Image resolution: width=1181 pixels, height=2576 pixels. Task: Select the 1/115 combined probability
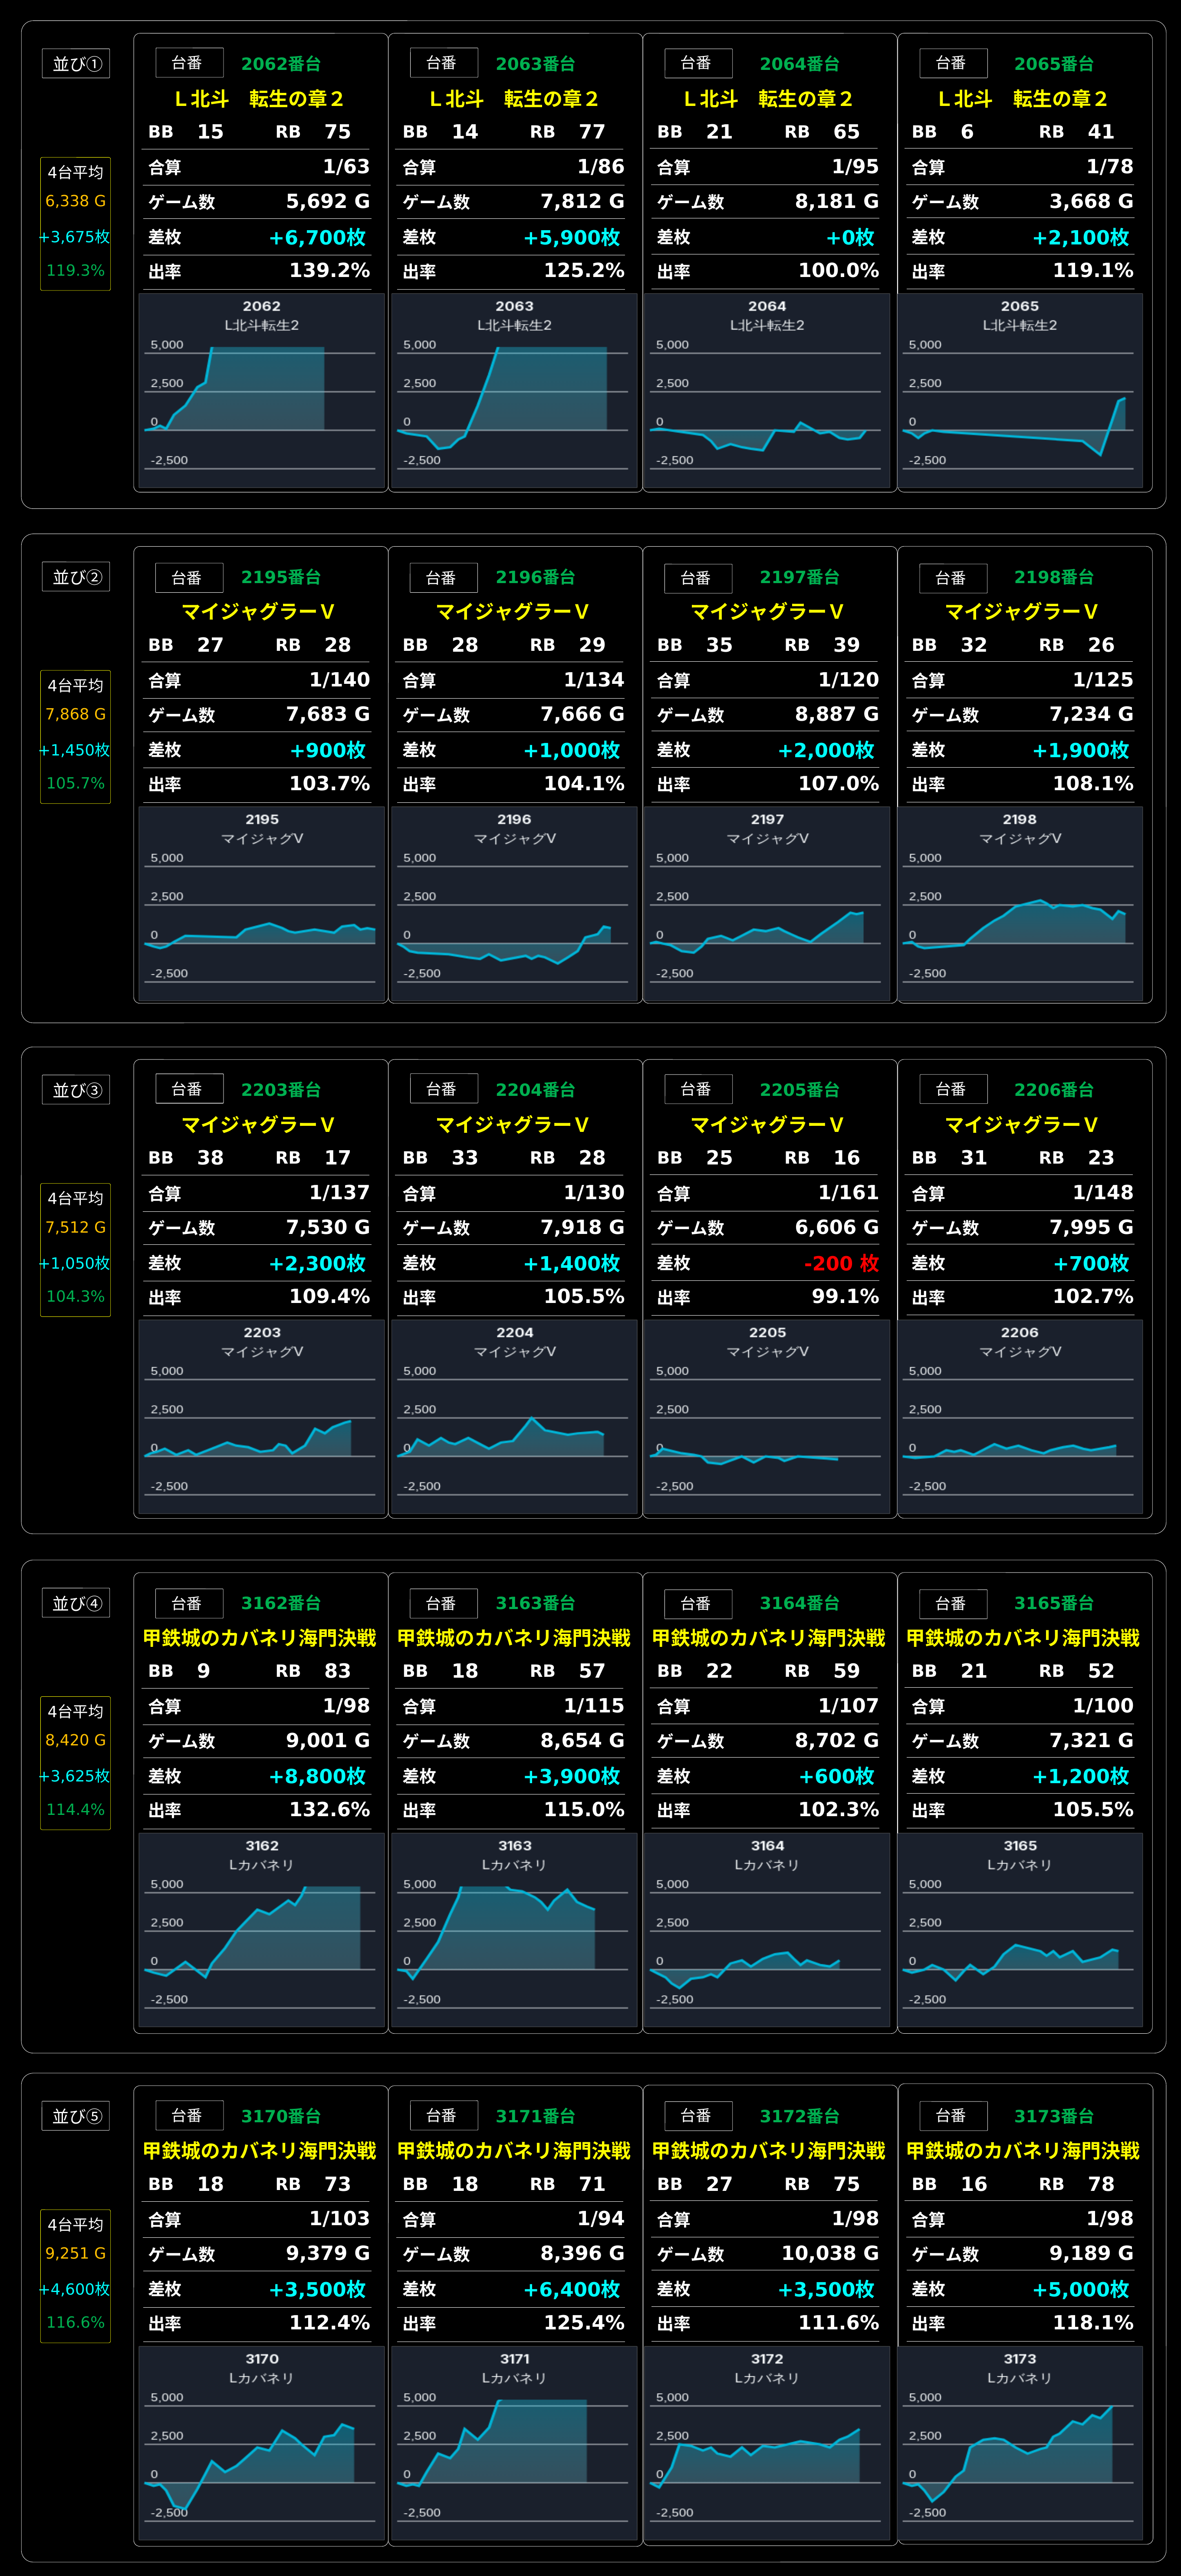594,1706
